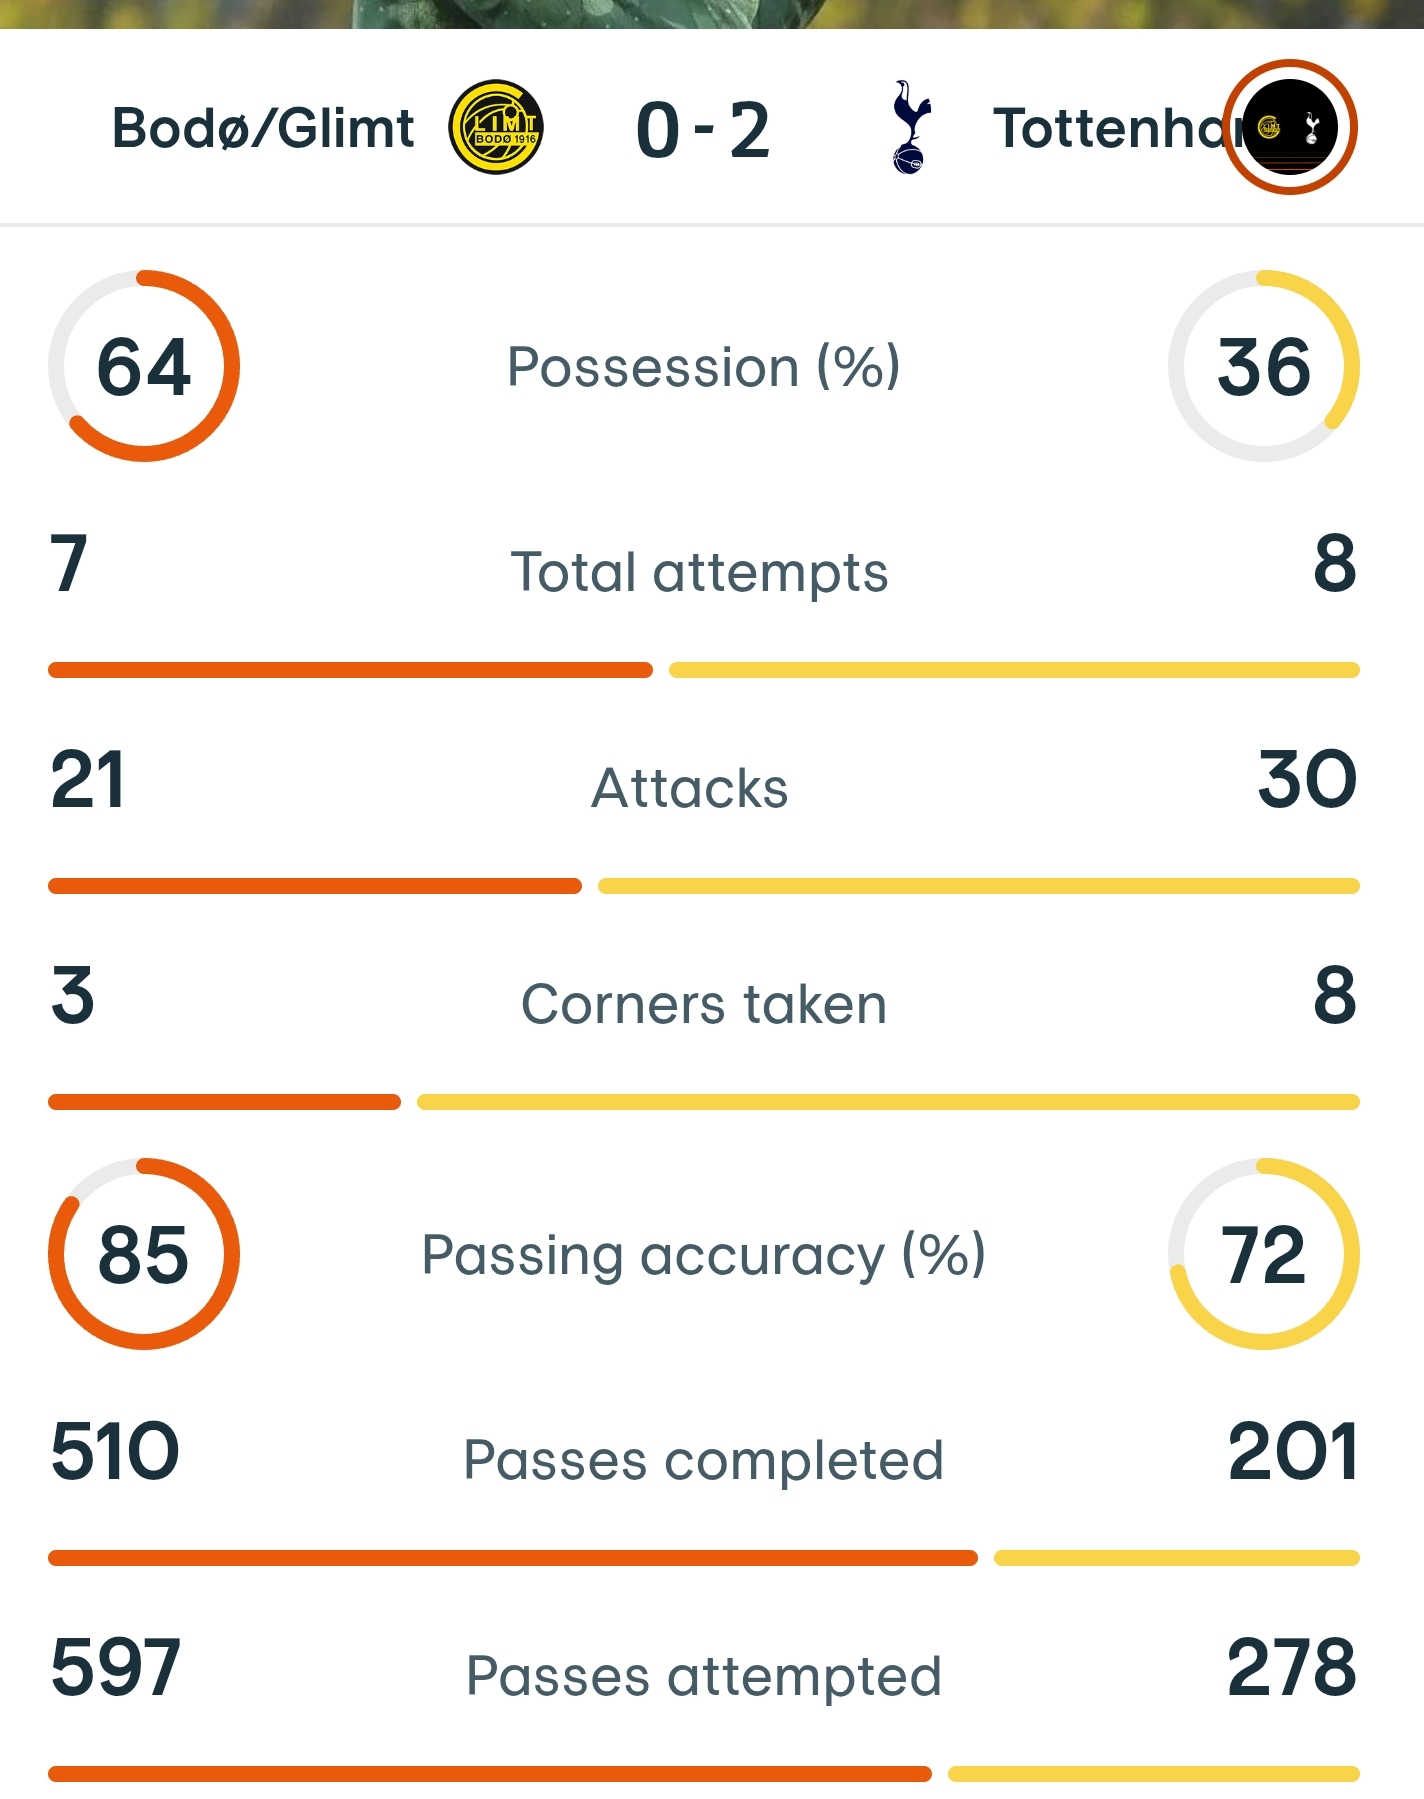Tap the yellow passing accuracy ring showing 72
Image resolution: width=1424 pixels, height=1799 pixels.
click(1263, 1254)
